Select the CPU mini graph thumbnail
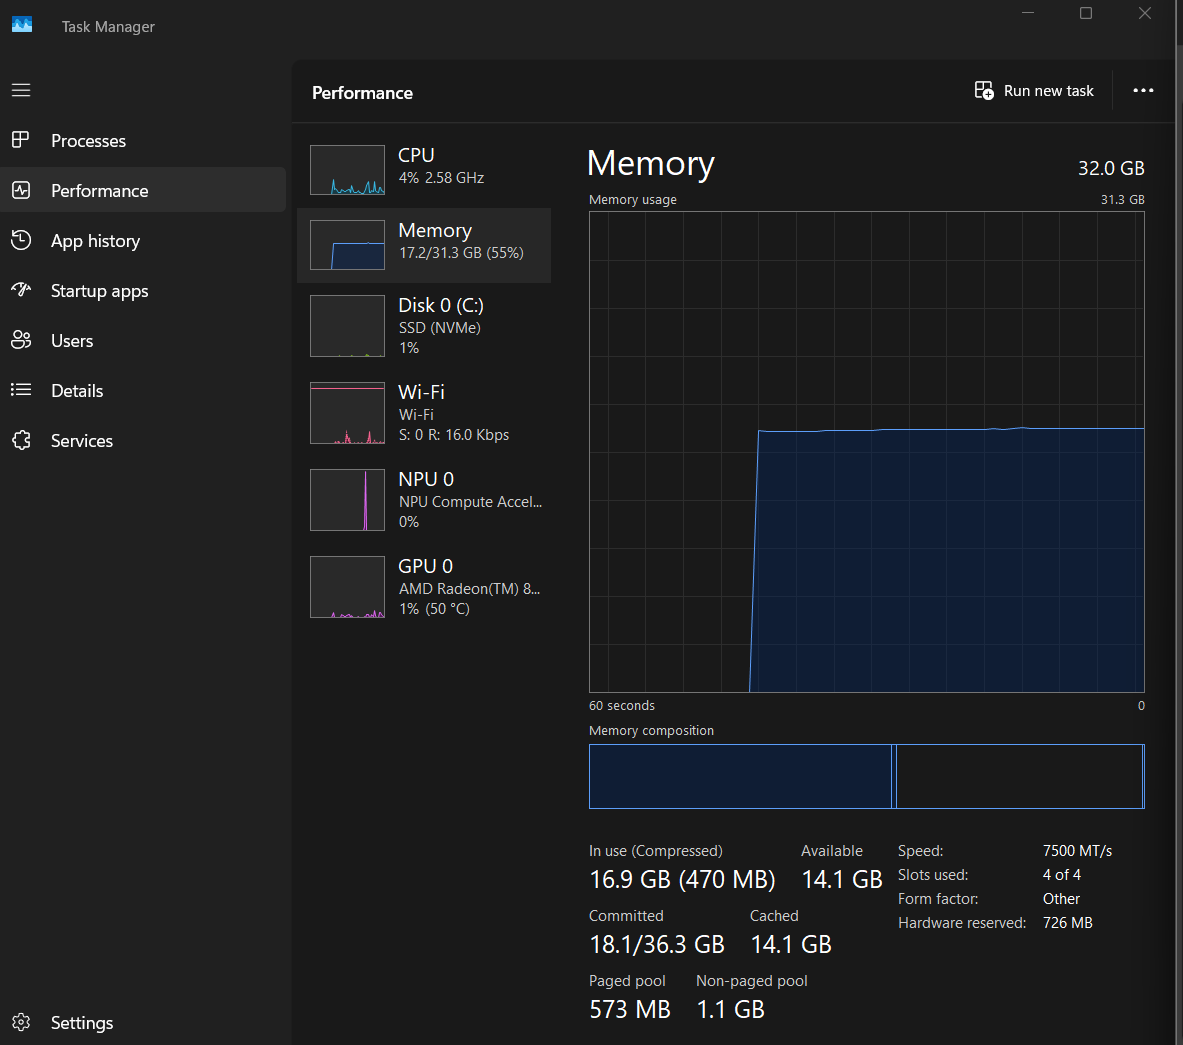Screen dimensions: 1183x1045 [x=347, y=170]
